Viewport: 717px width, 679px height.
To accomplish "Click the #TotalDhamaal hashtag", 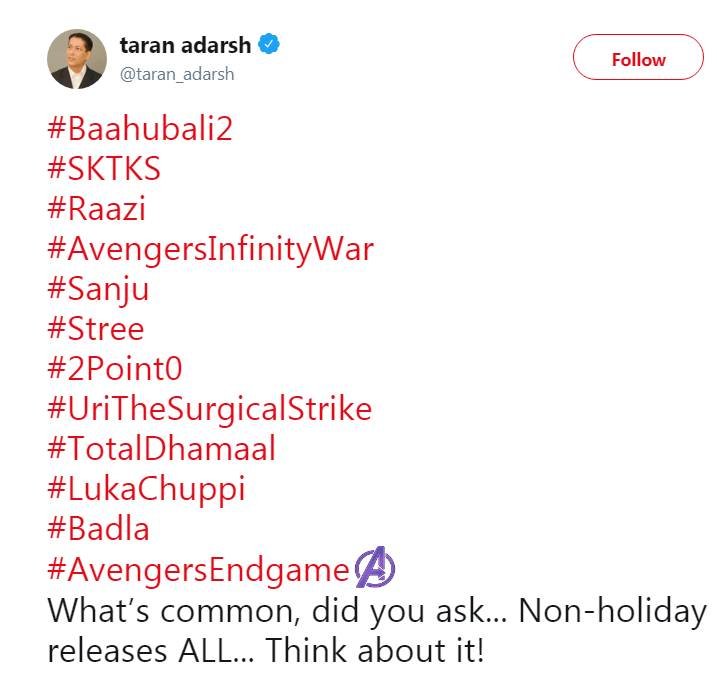I will click(161, 449).
